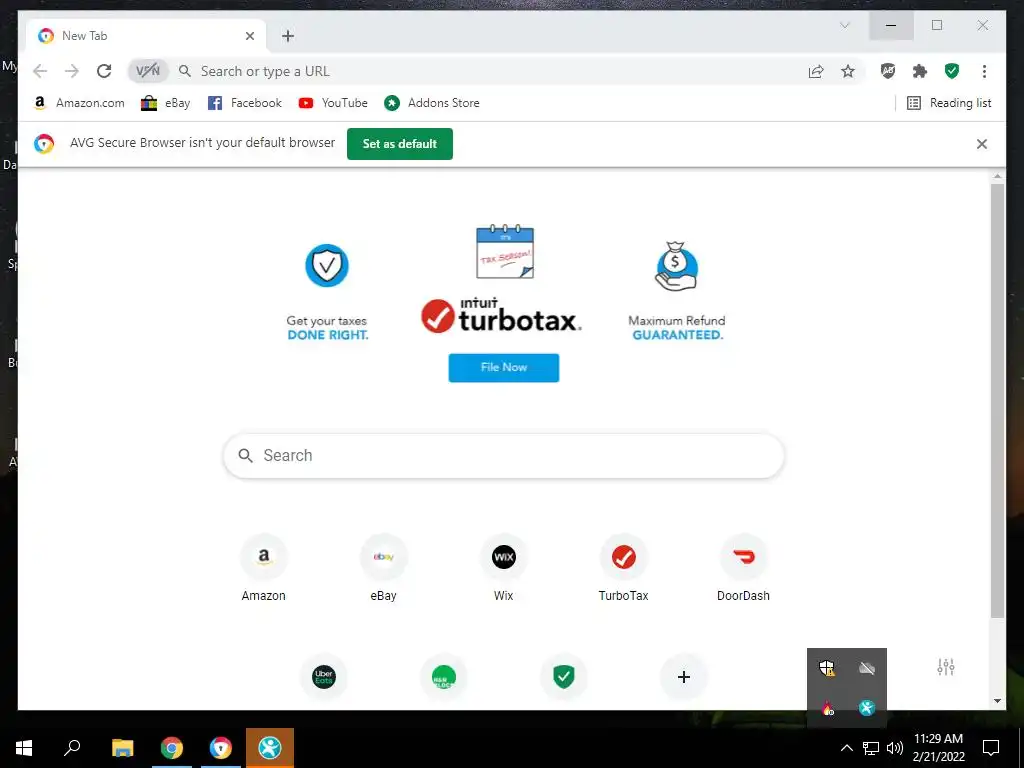Toggle the VPN button in address bar
This screenshot has width=1024, height=768.
coord(148,71)
